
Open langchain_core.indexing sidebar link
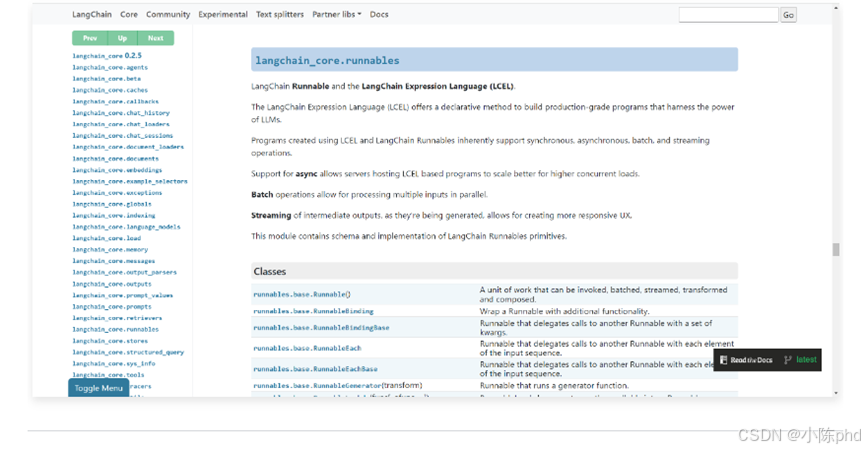click(114, 215)
